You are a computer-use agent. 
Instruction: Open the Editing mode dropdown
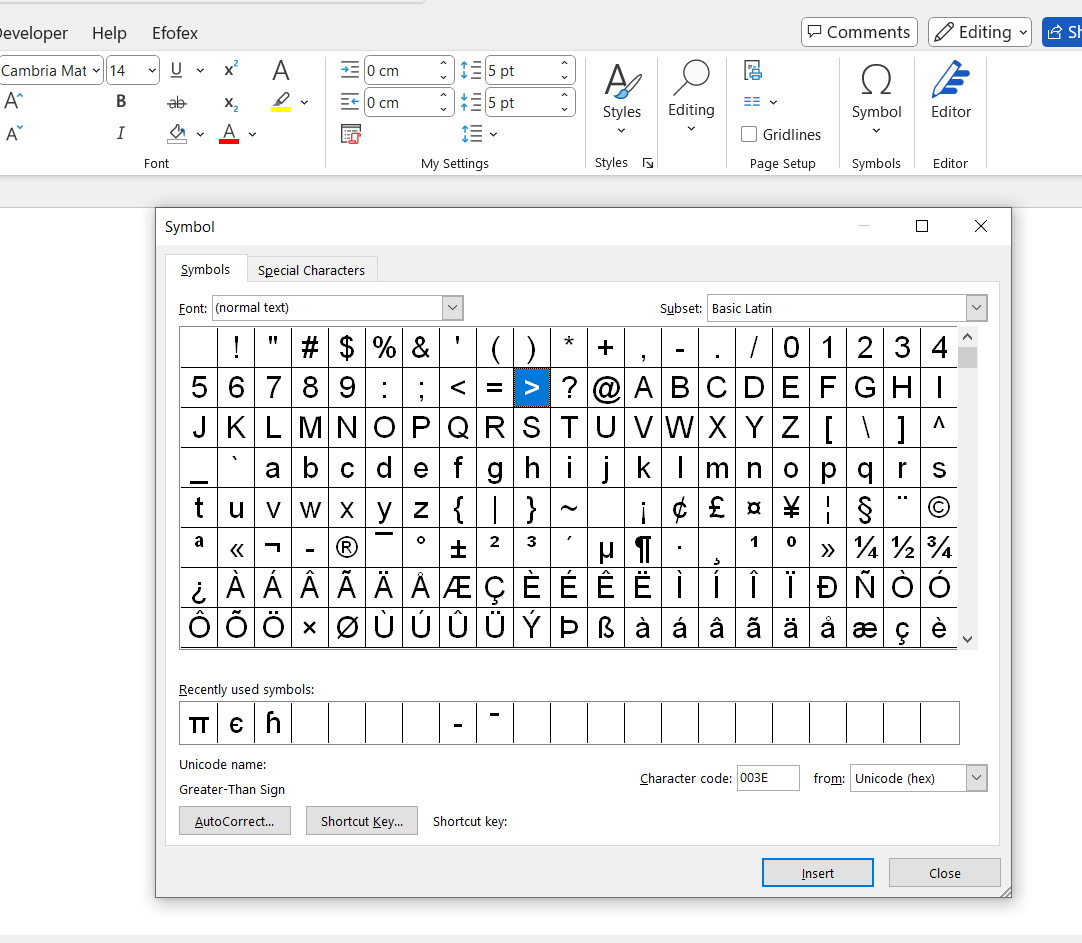point(980,32)
